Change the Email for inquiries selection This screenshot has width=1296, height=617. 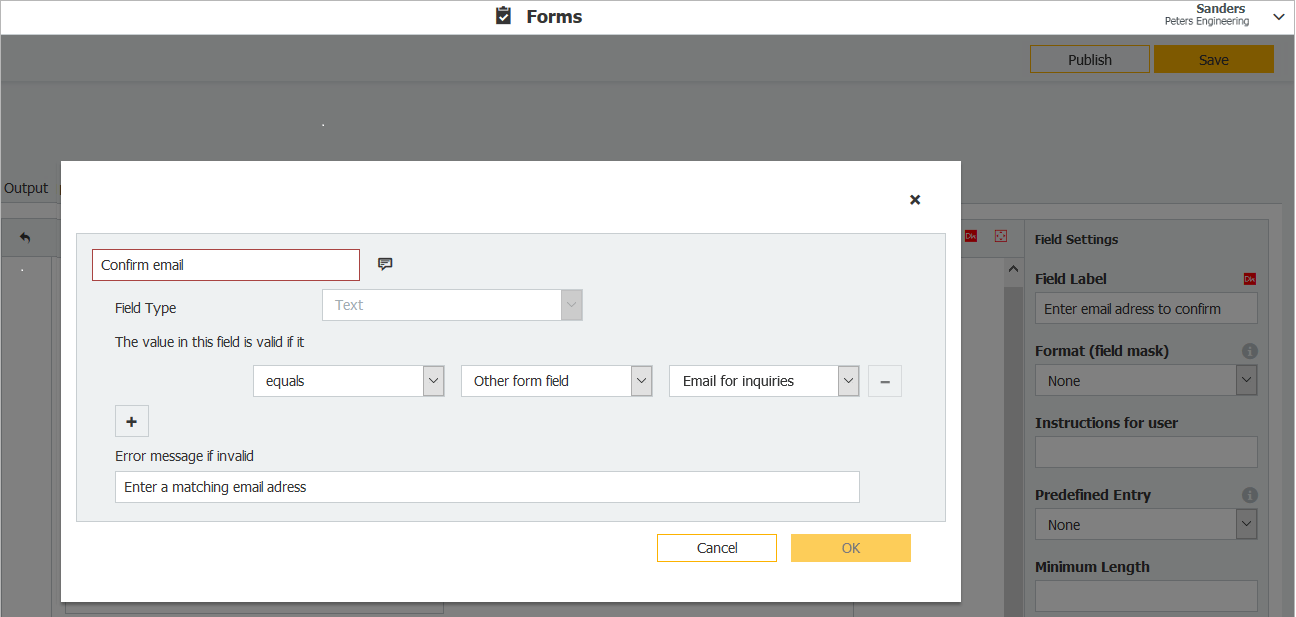pos(847,380)
